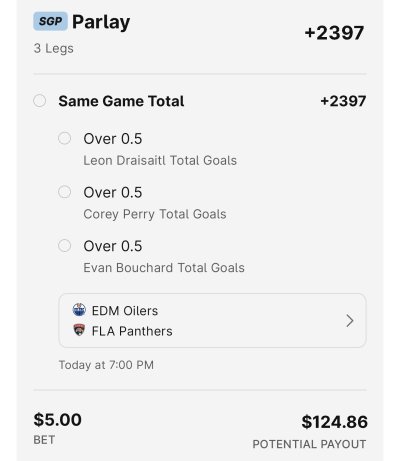This screenshot has height=461, width=400.
Task: Click the Edmonton Oilers team logo
Action: point(79,310)
